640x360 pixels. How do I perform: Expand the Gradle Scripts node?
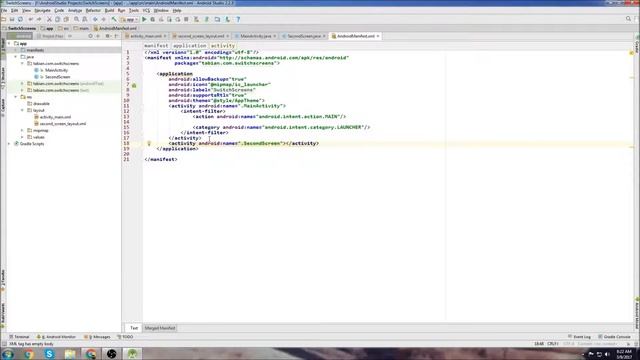click(x=9, y=144)
